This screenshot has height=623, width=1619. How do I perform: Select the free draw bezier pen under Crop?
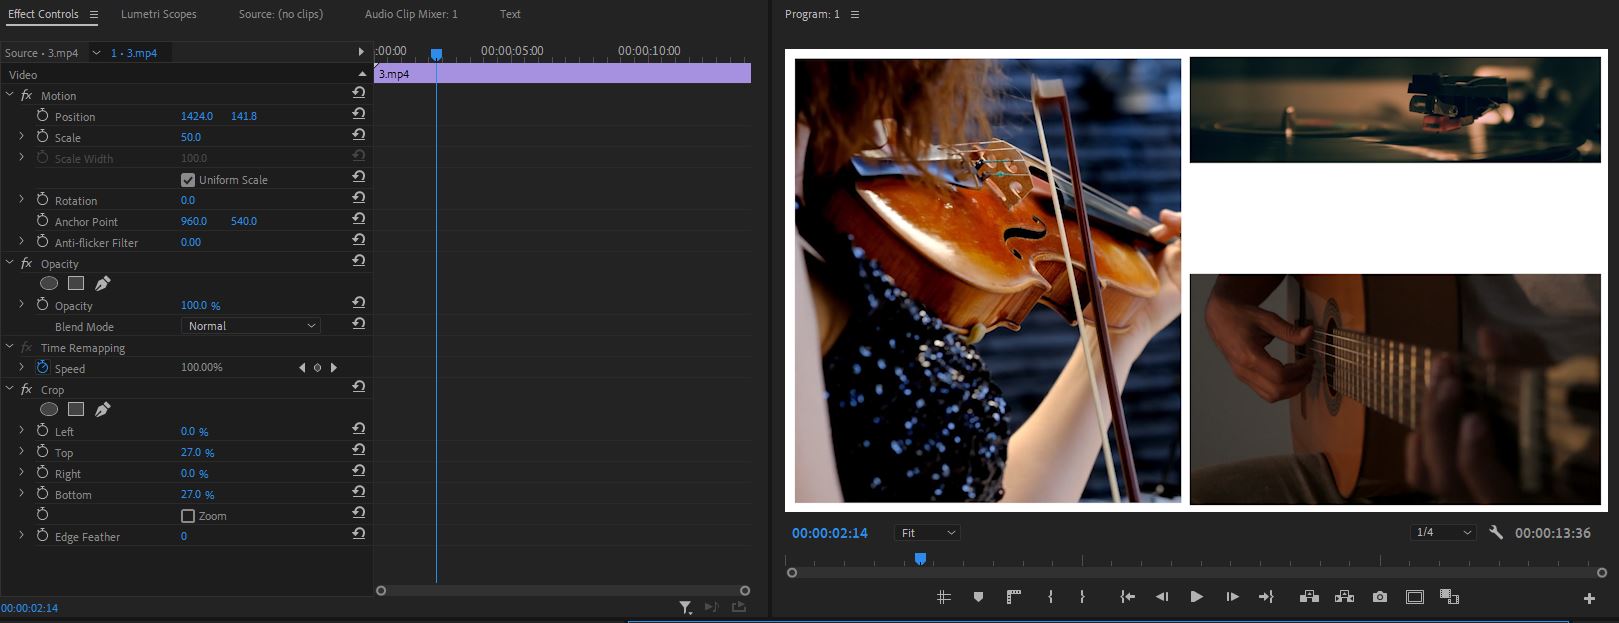[102, 409]
